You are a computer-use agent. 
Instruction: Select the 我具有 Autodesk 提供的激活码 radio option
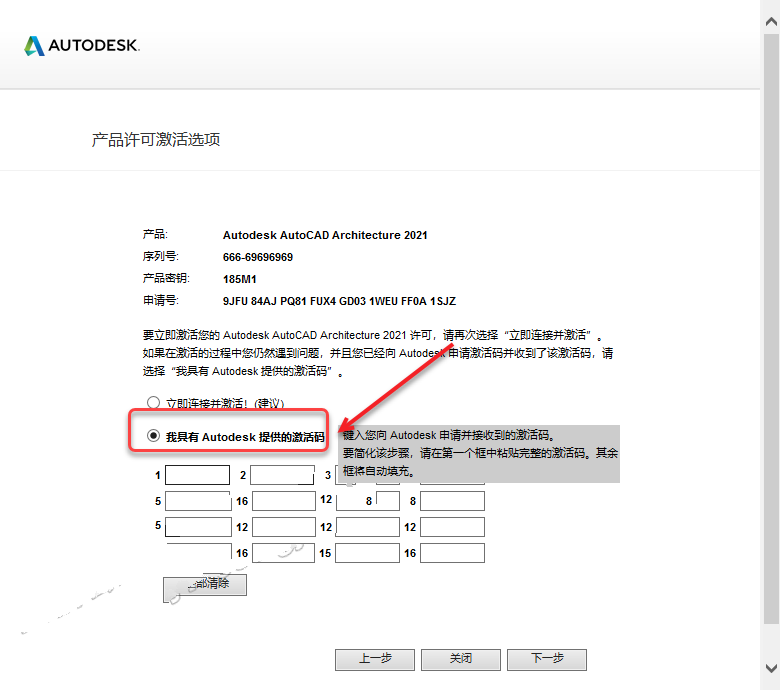click(153, 436)
